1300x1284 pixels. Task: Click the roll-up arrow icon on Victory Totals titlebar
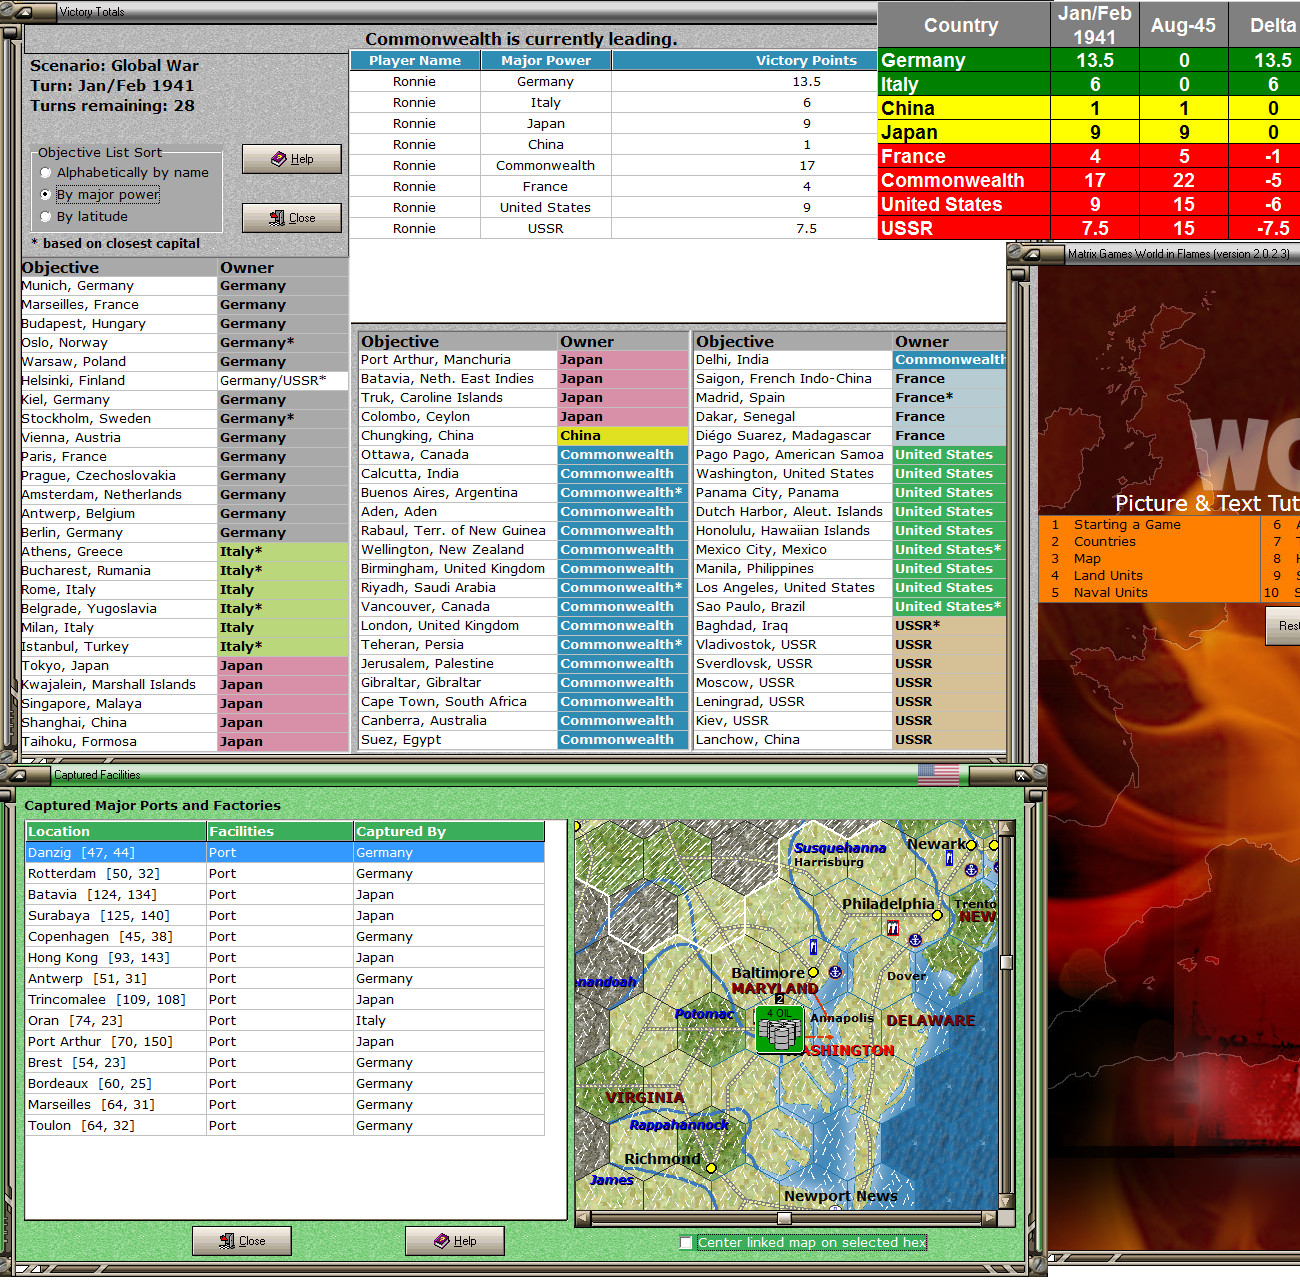[x=26, y=11]
